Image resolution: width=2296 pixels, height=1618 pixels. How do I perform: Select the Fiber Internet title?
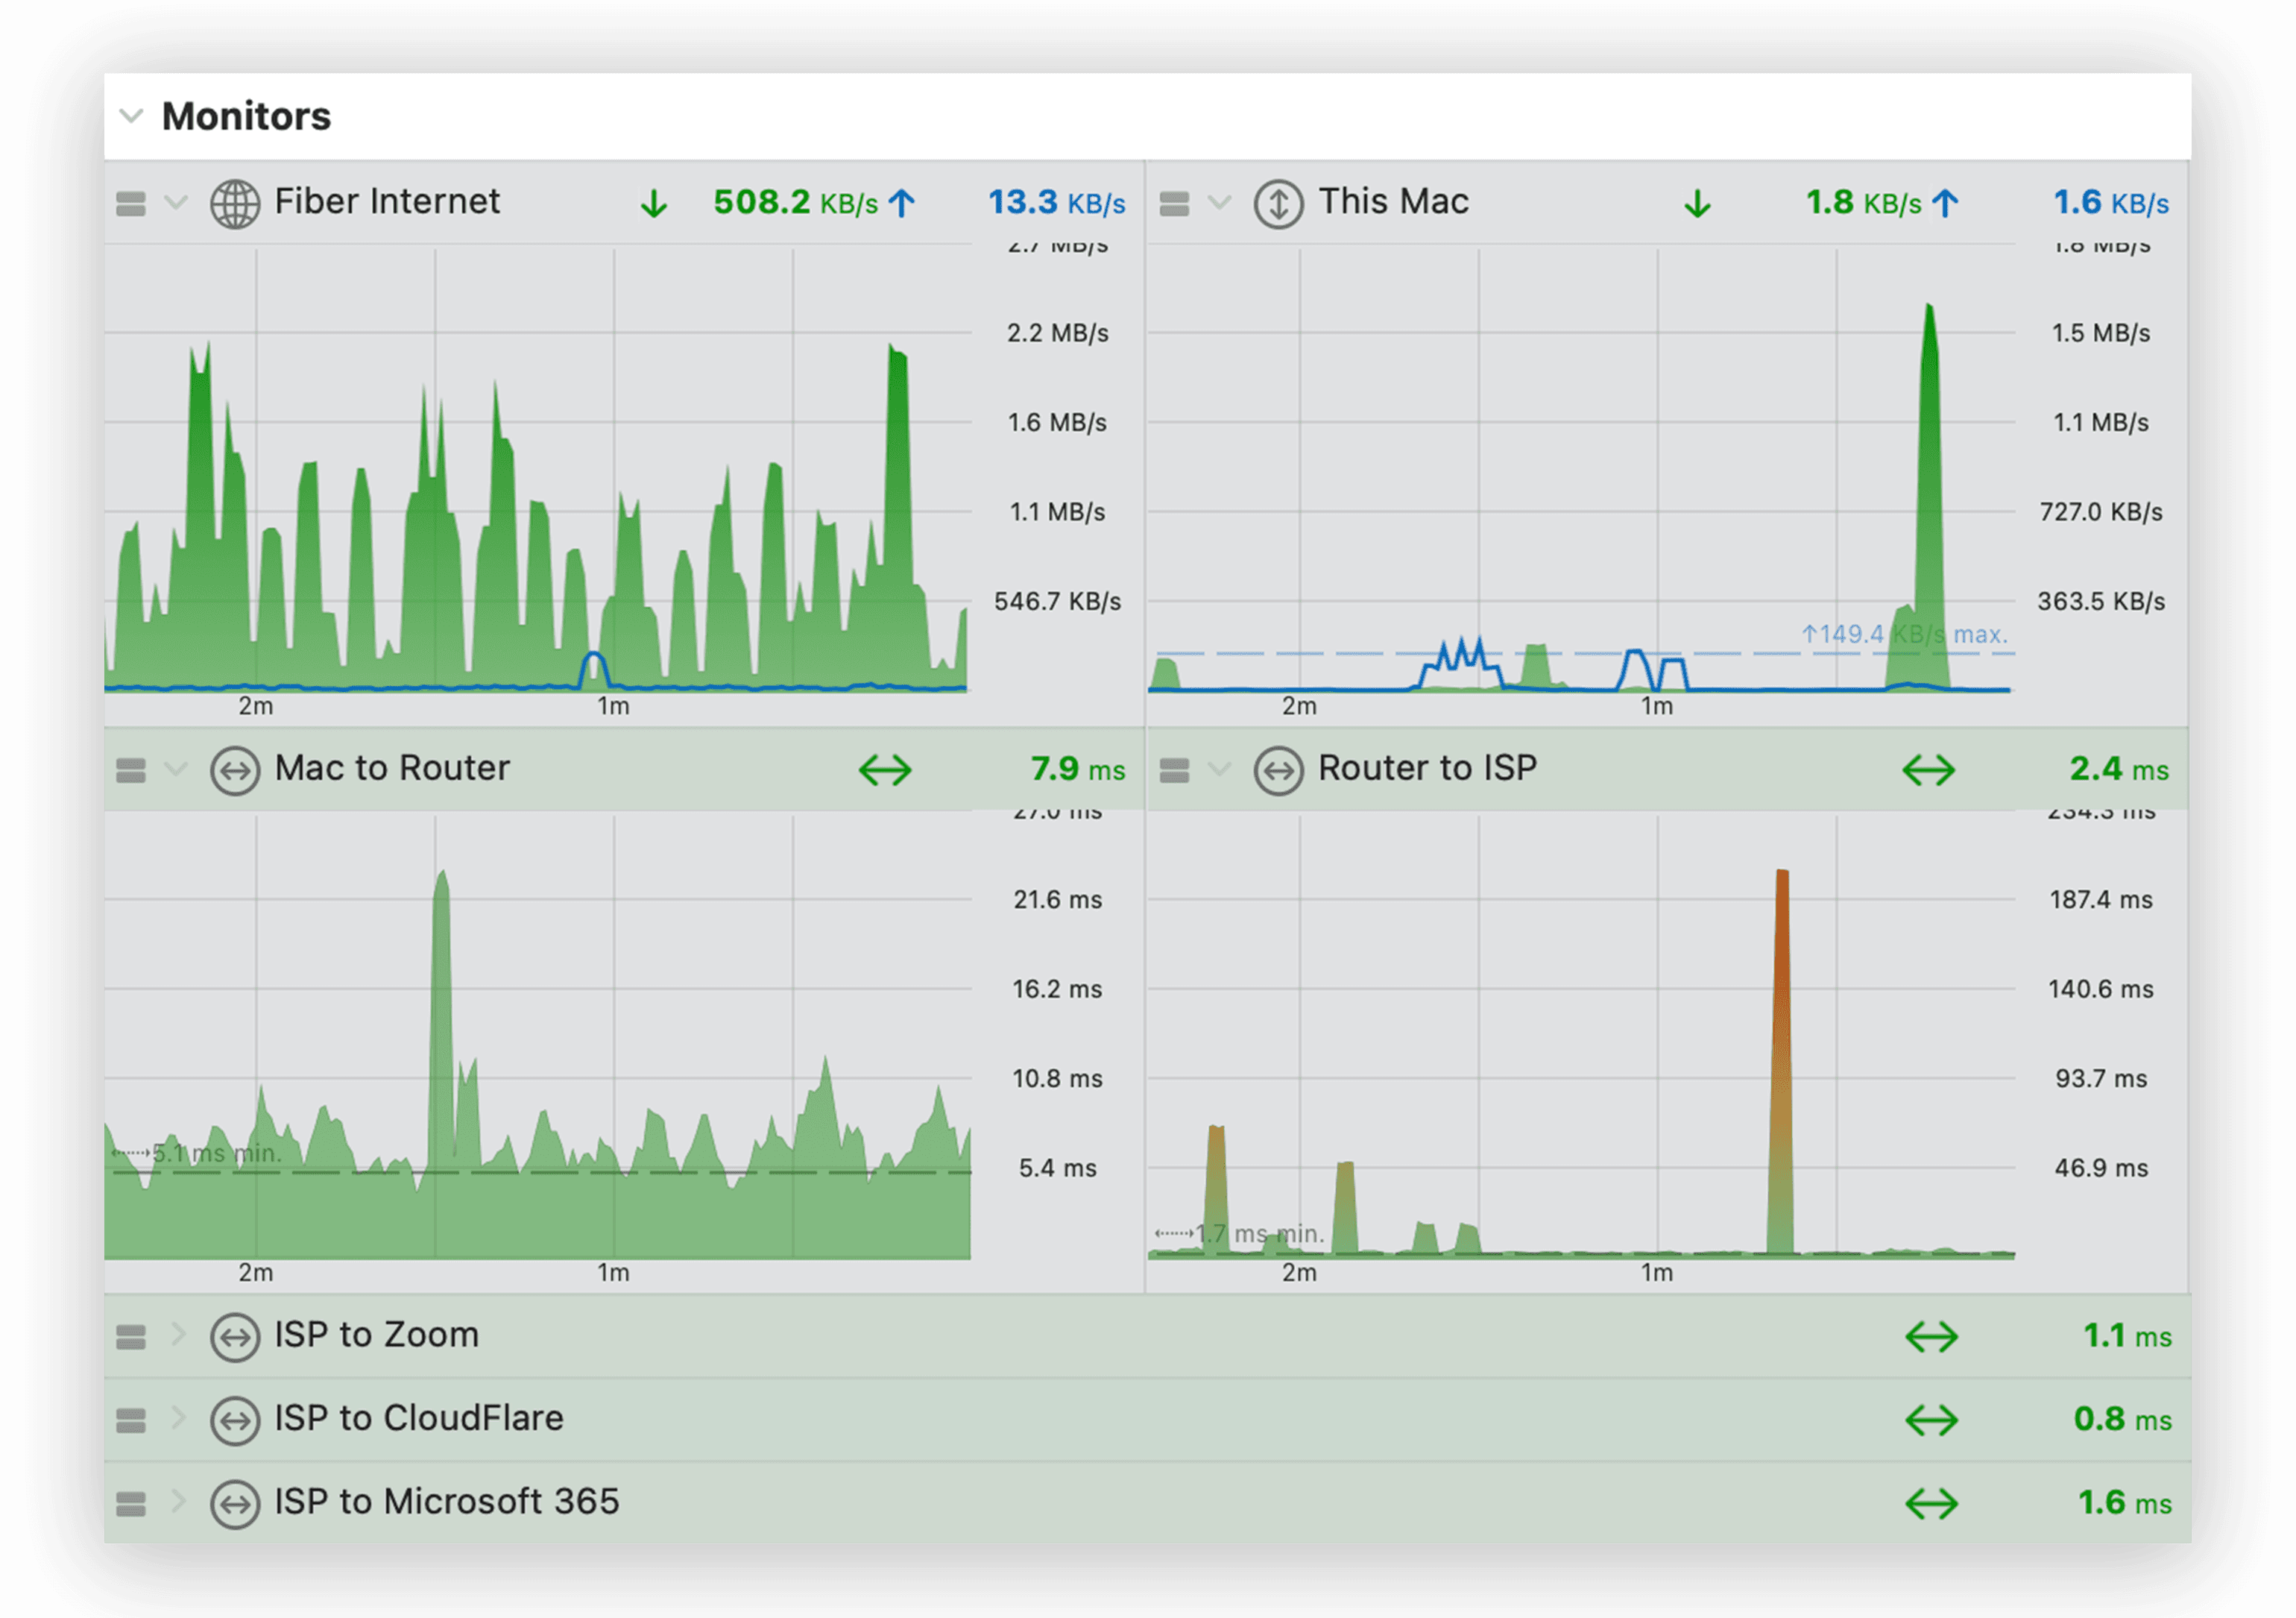387,202
